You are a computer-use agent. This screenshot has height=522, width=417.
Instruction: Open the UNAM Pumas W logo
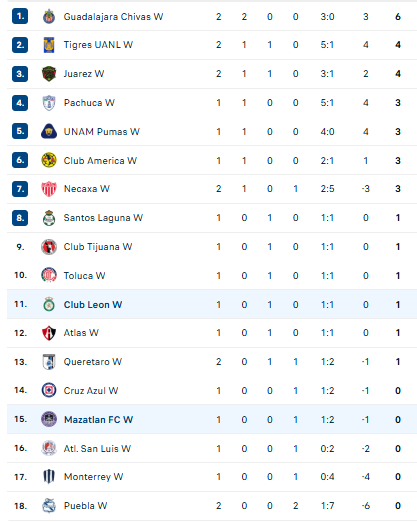(x=49, y=131)
